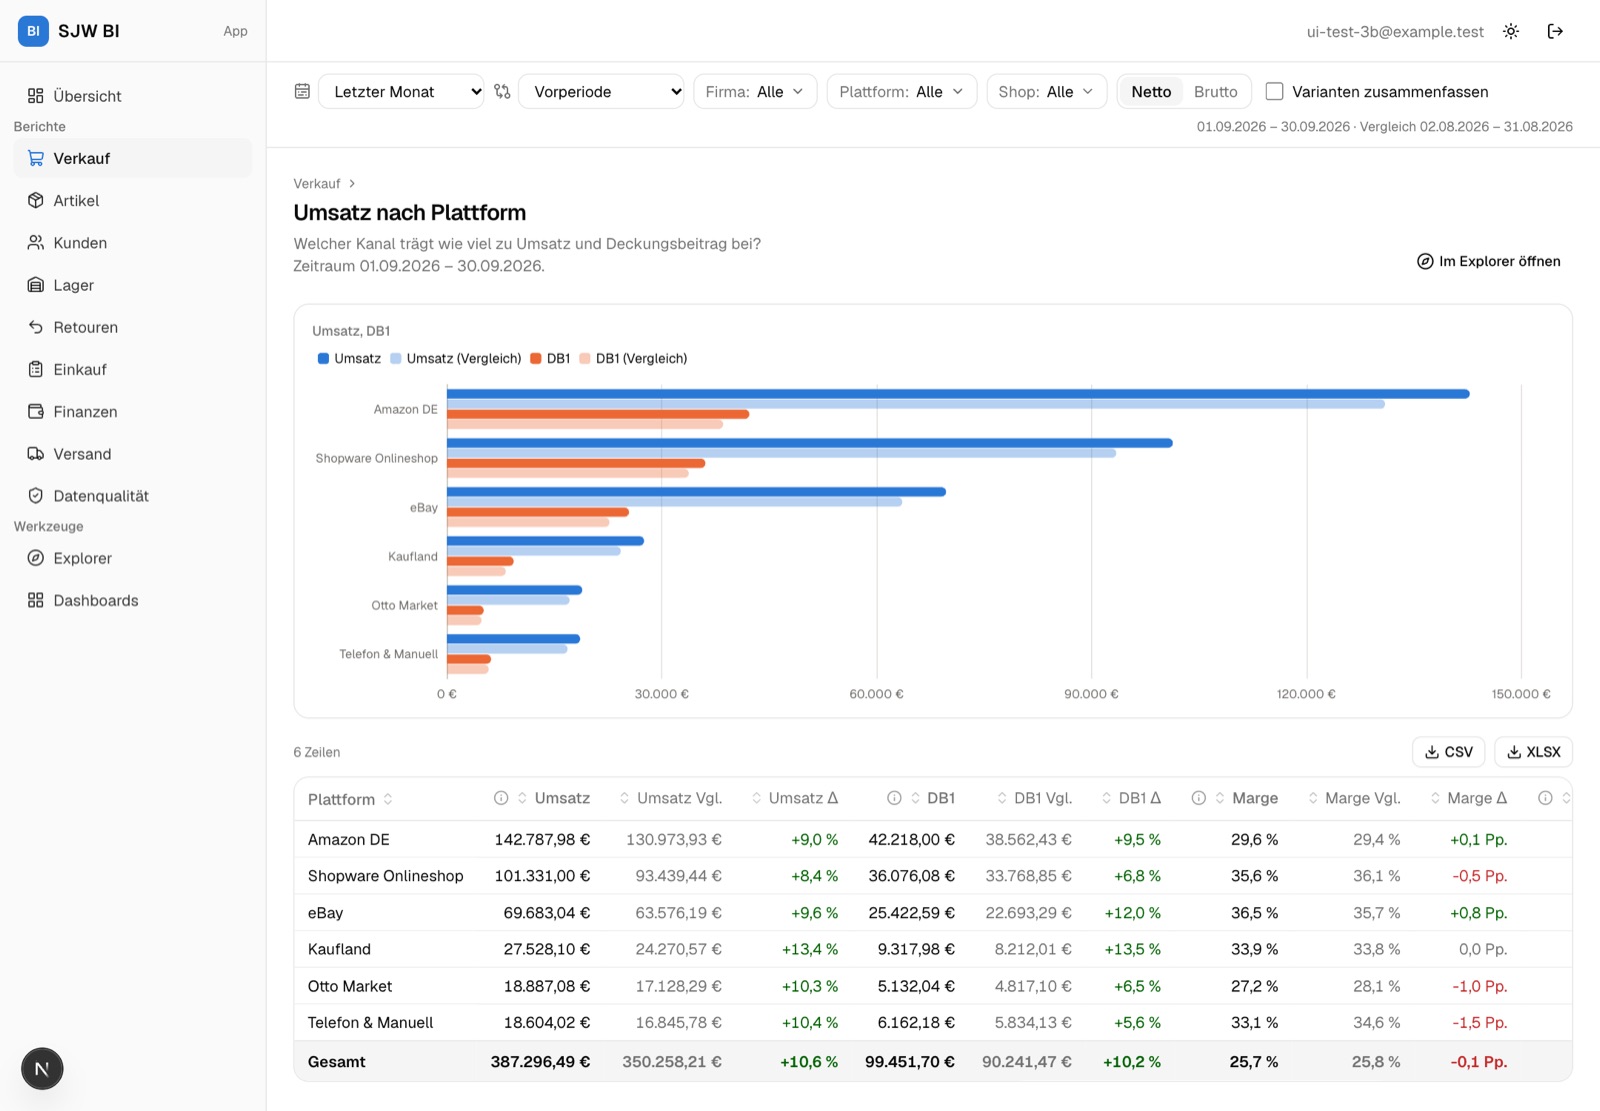Click the App label in sidebar header
Image resolution: width=1600 pixels, height=1111 pixels.
pos(235,31)
